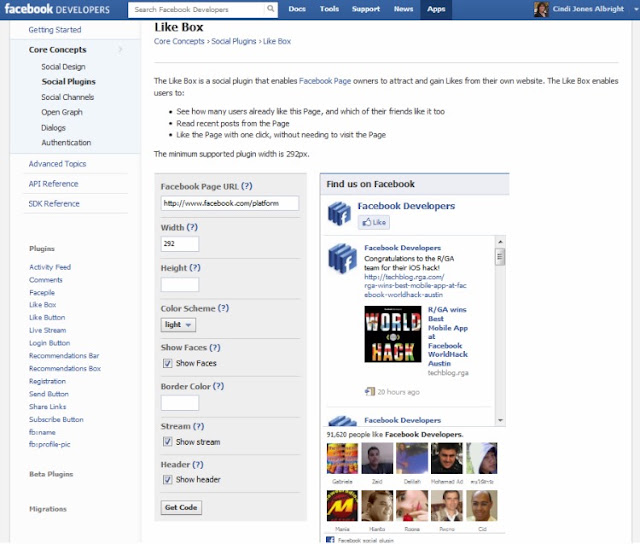
Task: Click Zaid's face thumbnail
Action: click(377, 458)
